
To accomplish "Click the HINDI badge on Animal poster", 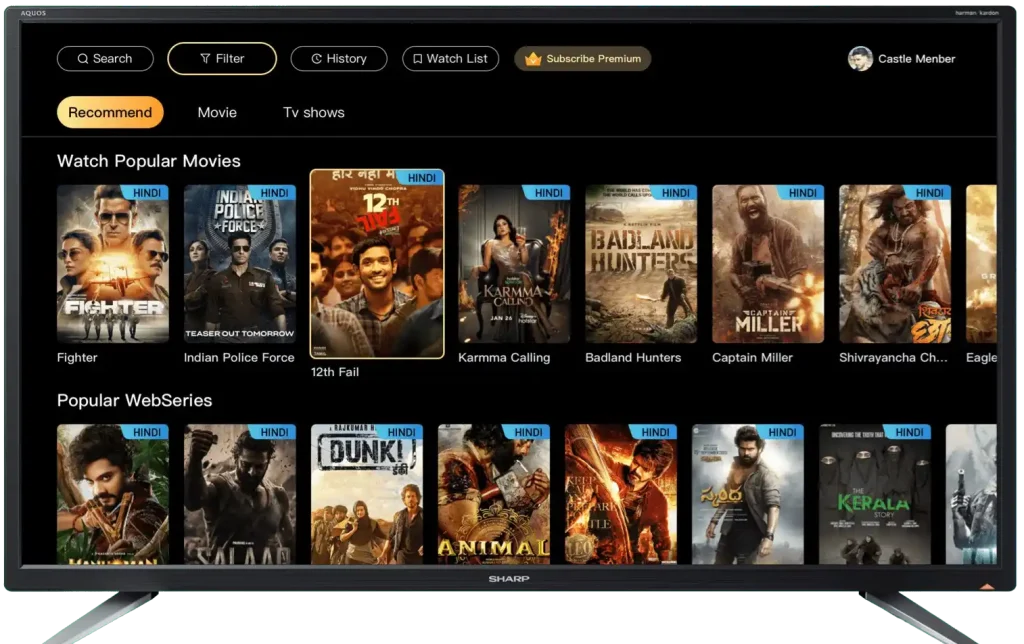I will point(528,432).
